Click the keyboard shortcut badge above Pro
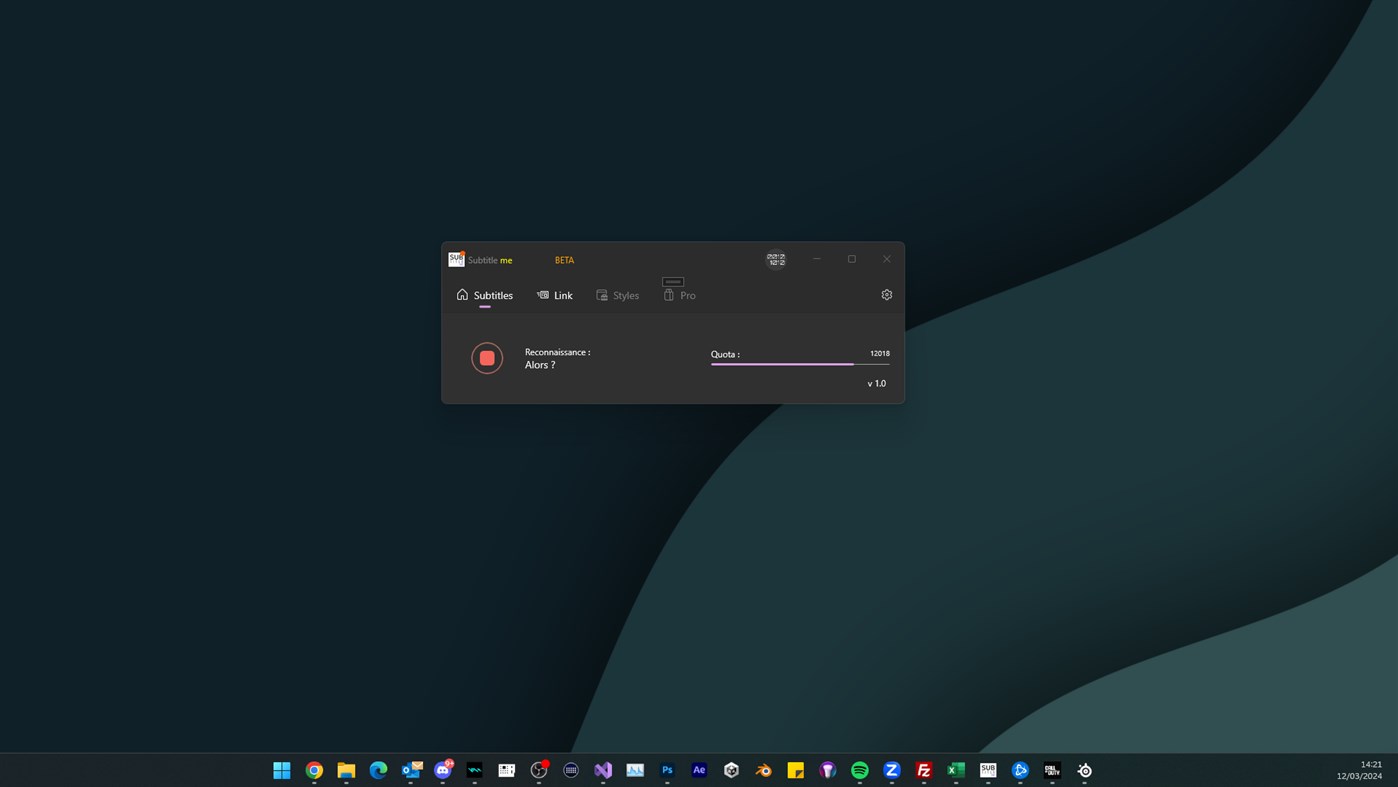This screenshot has height=787, width=1398. pyautogui.click(x=671, y=281)
